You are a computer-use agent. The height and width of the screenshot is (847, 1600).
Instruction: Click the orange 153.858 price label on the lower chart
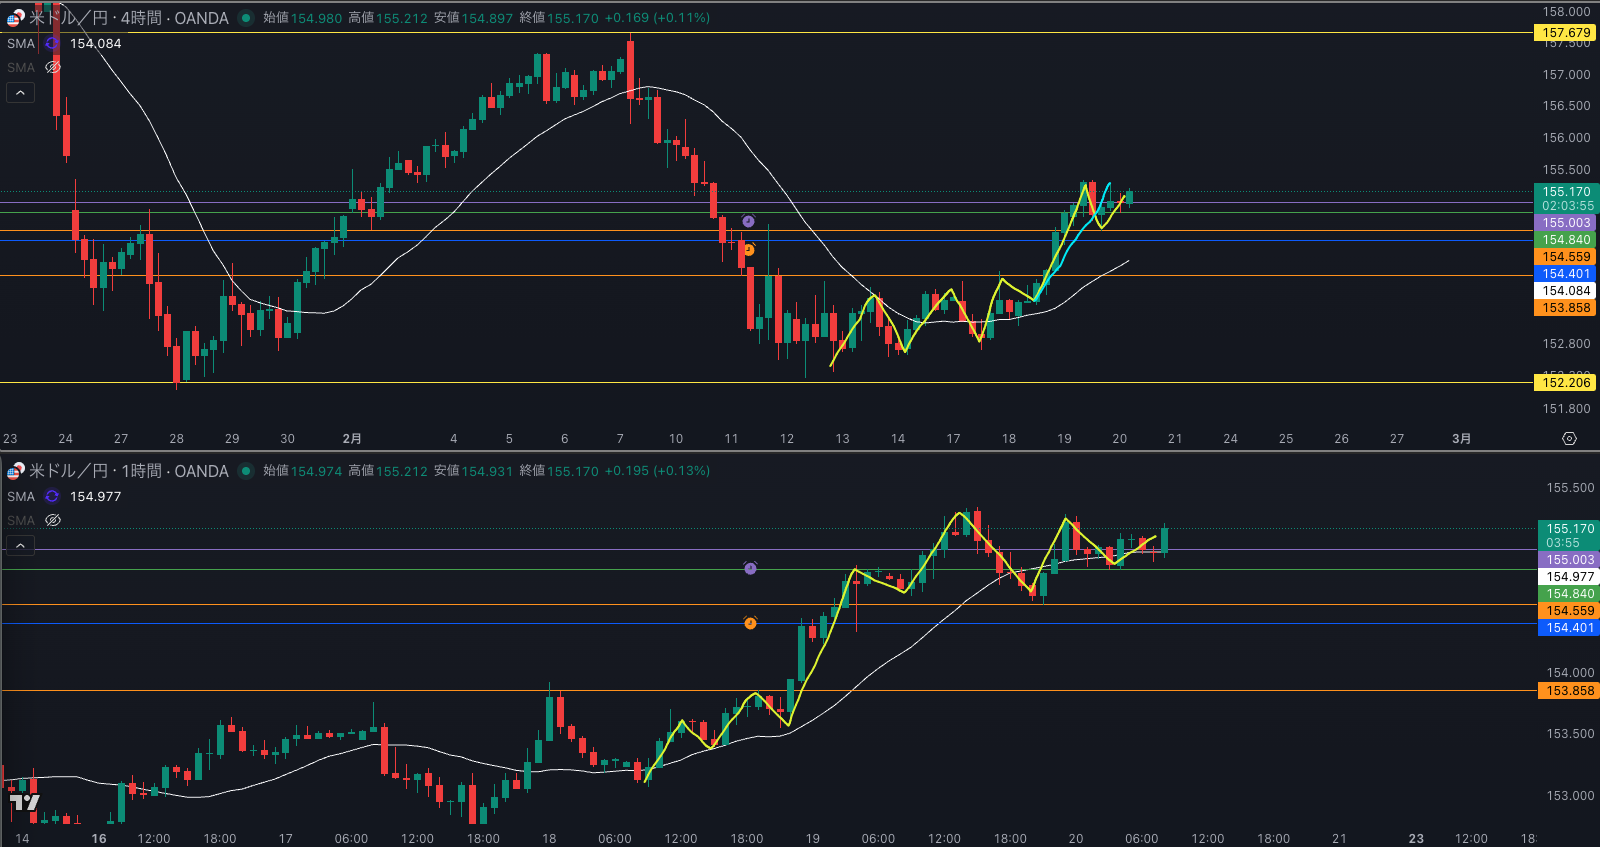pos(1569,691)
